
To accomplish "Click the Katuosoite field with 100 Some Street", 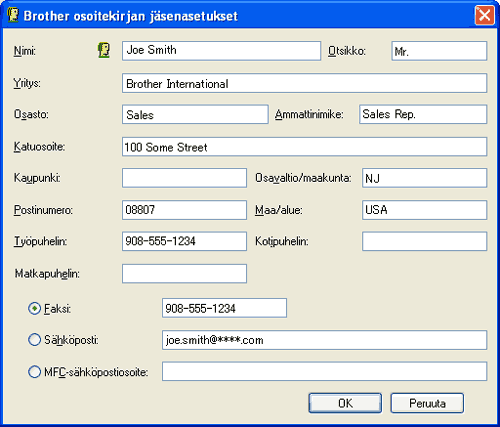I will [304, 147].
